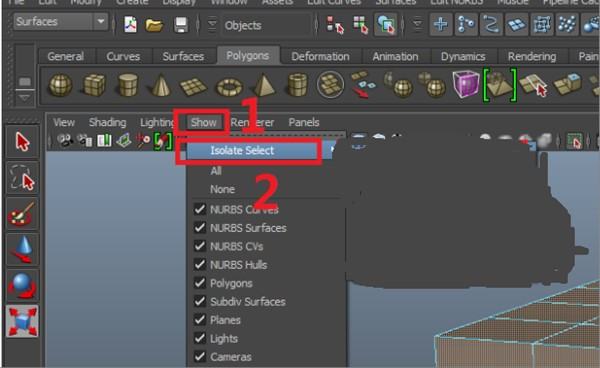Click the open scene folder icon
Screen dimensions: 600x368
point(154,25)
